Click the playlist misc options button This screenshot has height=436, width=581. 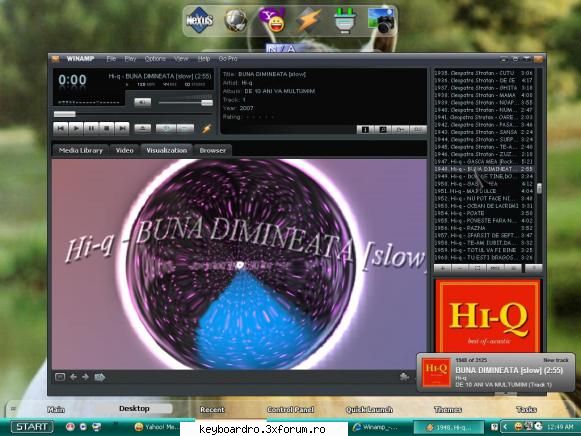point(496,268)
